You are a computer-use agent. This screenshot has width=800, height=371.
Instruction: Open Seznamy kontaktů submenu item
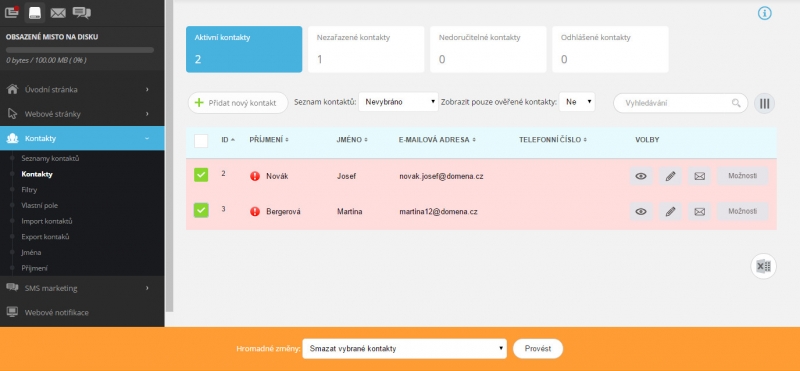[50, 159]
